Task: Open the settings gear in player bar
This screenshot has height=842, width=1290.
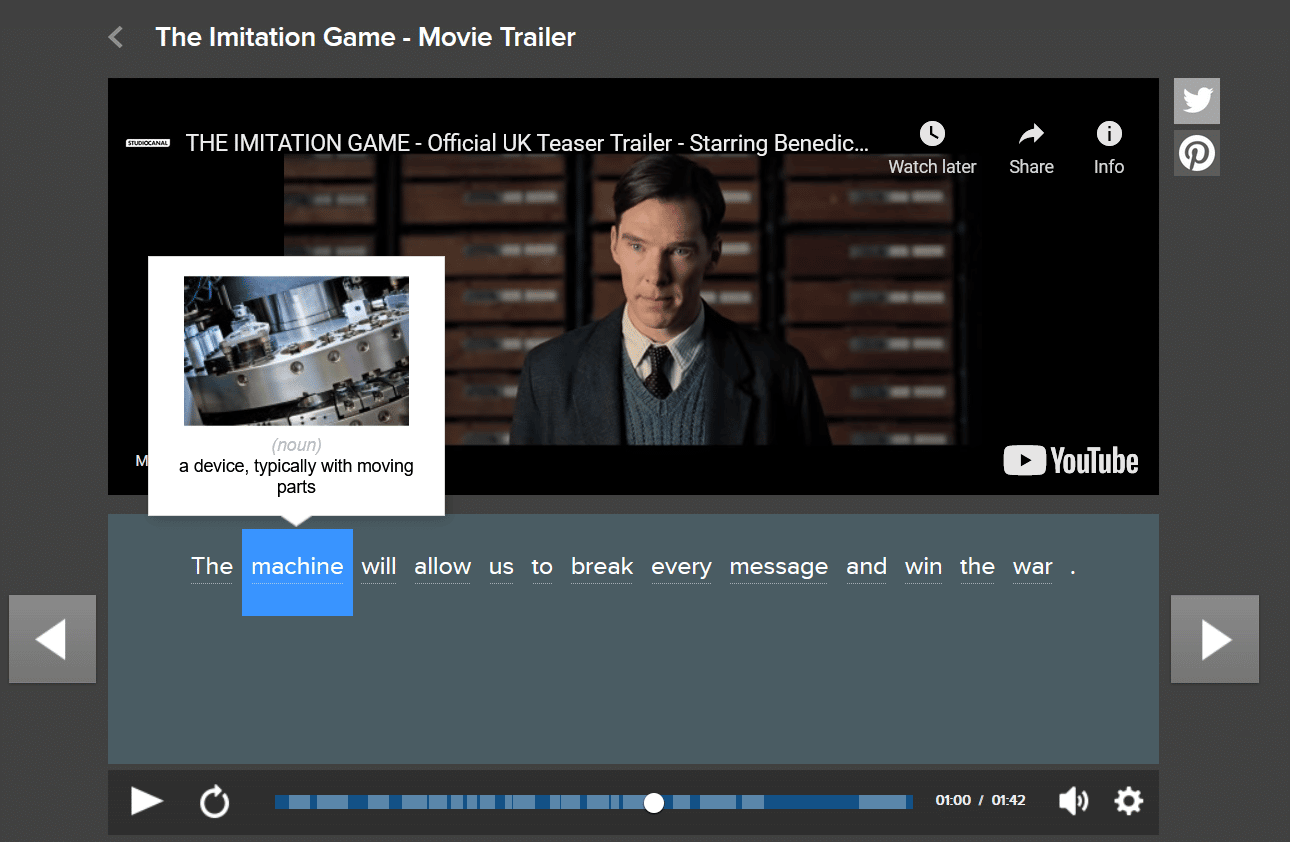Action: pyautogui.click(x=1128, y=801)
